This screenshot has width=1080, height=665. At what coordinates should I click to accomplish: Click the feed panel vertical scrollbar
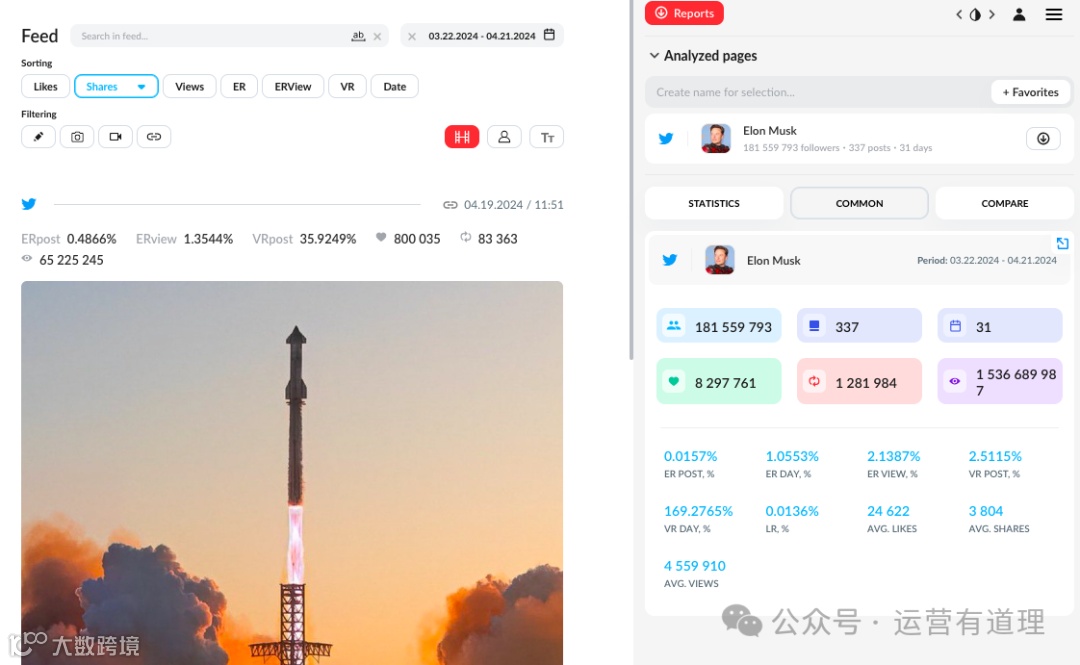pos(631,179)
